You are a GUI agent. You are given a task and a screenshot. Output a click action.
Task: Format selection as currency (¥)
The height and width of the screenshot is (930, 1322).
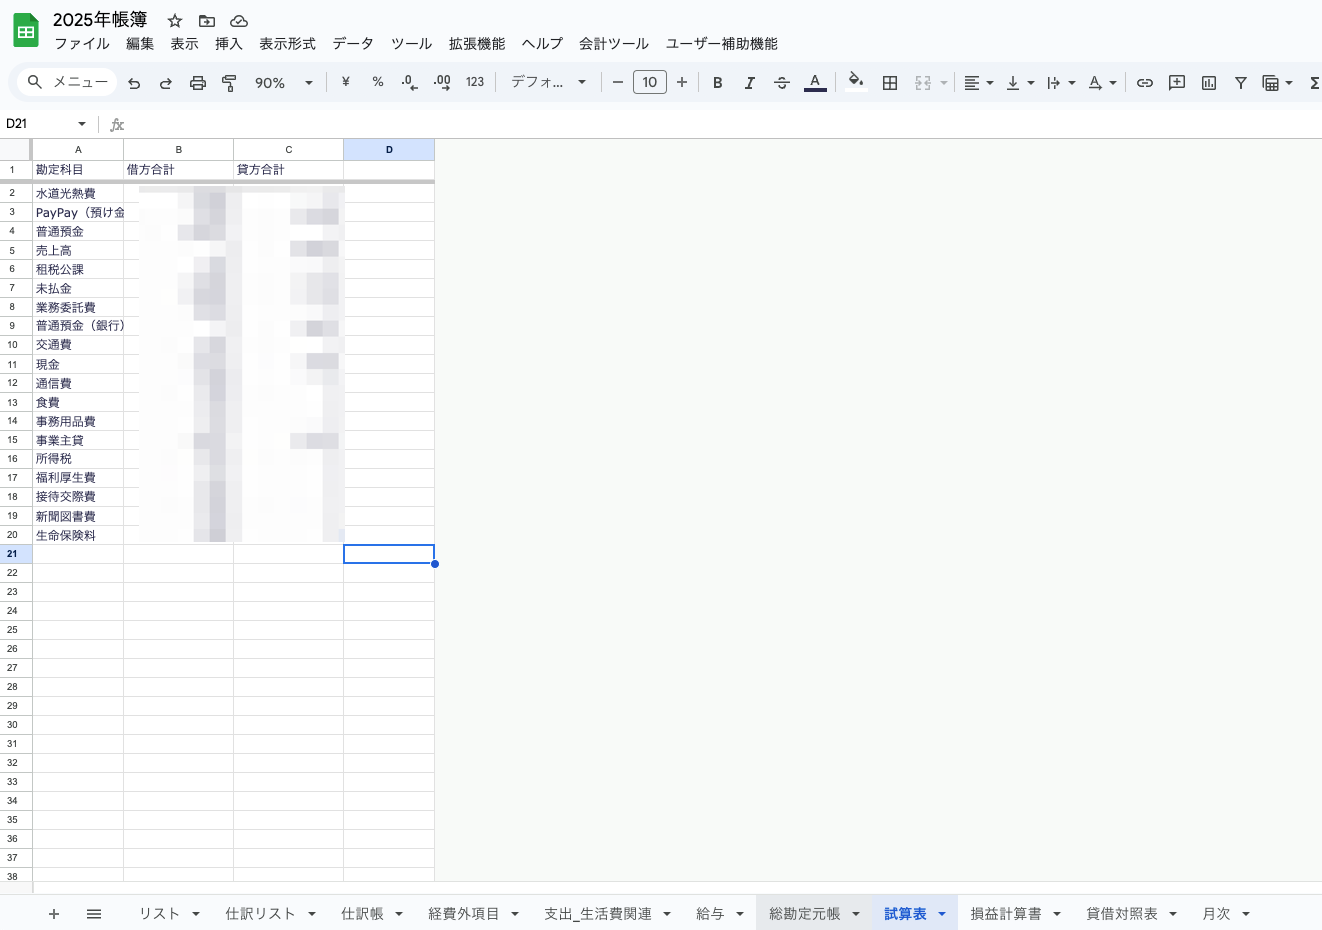pos(345,82)
